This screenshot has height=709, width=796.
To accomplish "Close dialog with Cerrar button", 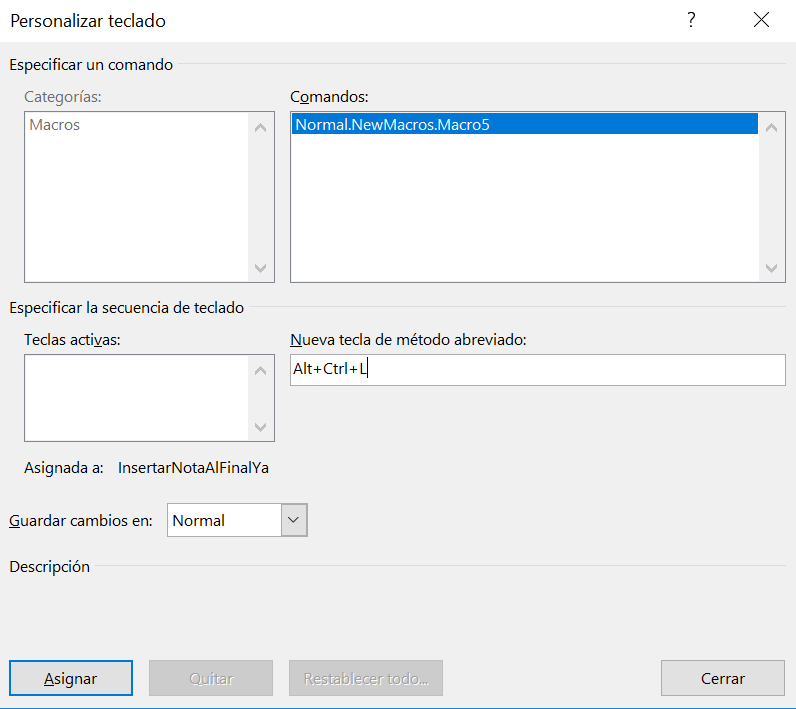I will (x=722, y=678).
